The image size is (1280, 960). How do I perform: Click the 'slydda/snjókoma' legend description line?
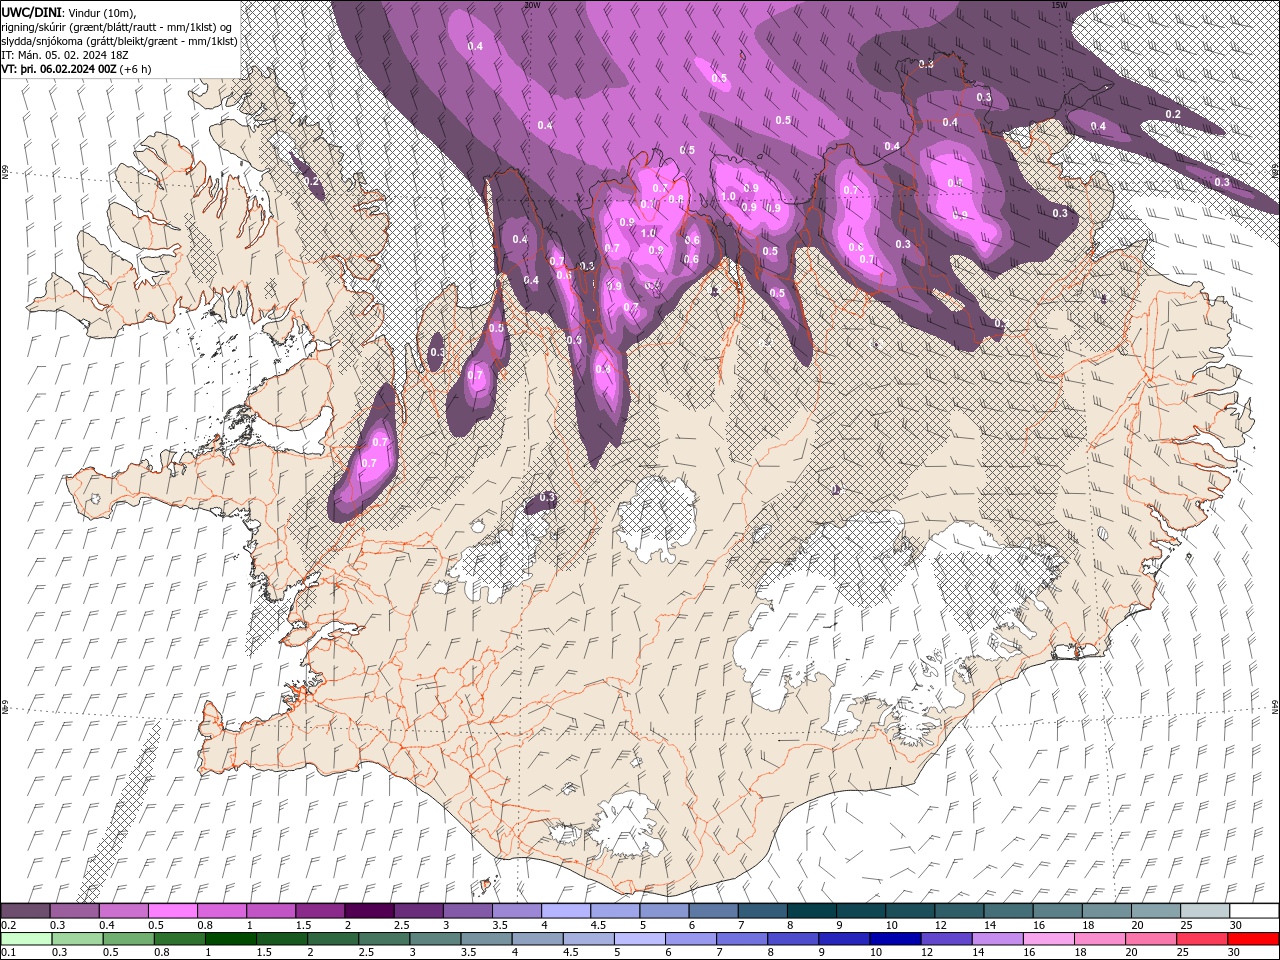pyautogui.click(x=119, y=41)
